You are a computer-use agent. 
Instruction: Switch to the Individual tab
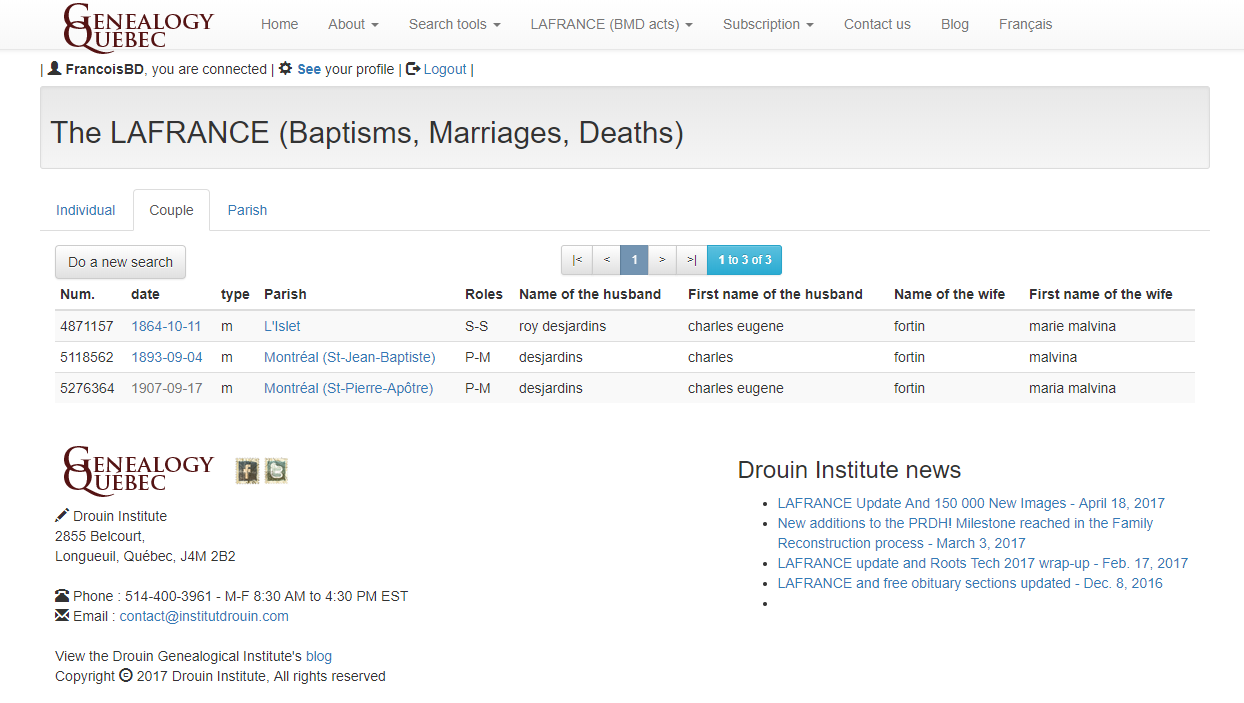click(86, 210)
